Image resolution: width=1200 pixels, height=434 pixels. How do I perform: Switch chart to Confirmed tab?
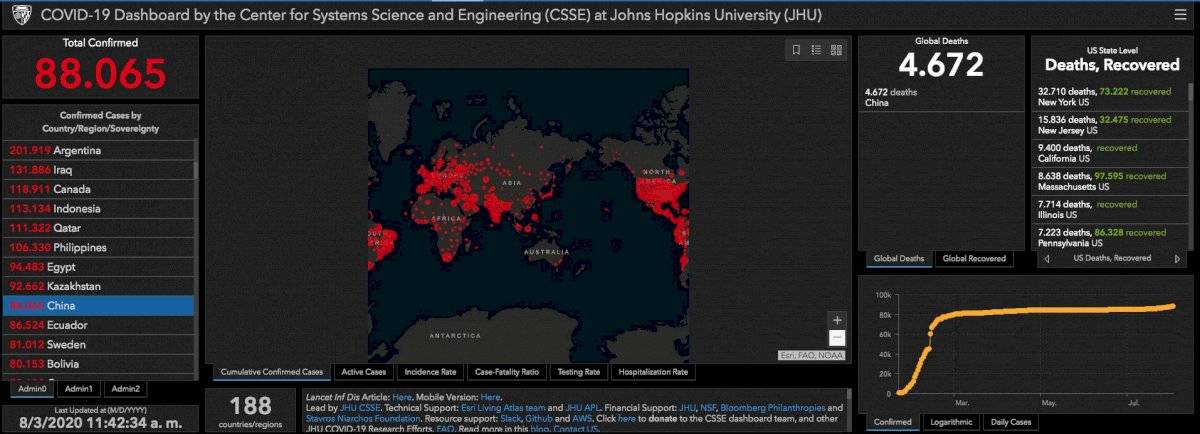[892, 422]
